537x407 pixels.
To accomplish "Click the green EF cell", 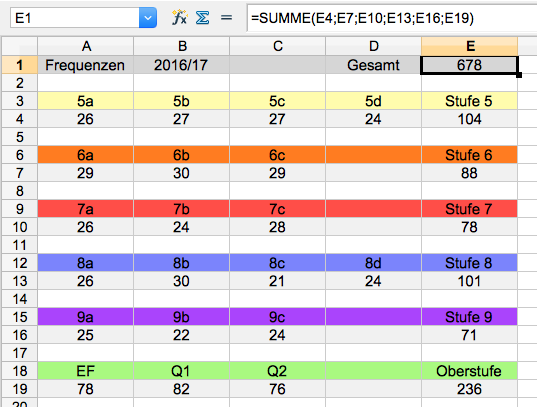I will click(86, 371).
